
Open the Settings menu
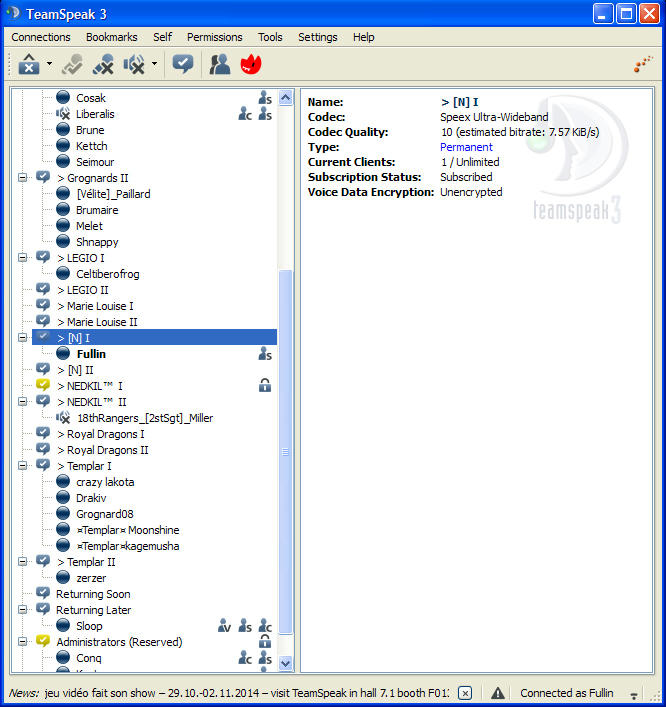(317, 37)
